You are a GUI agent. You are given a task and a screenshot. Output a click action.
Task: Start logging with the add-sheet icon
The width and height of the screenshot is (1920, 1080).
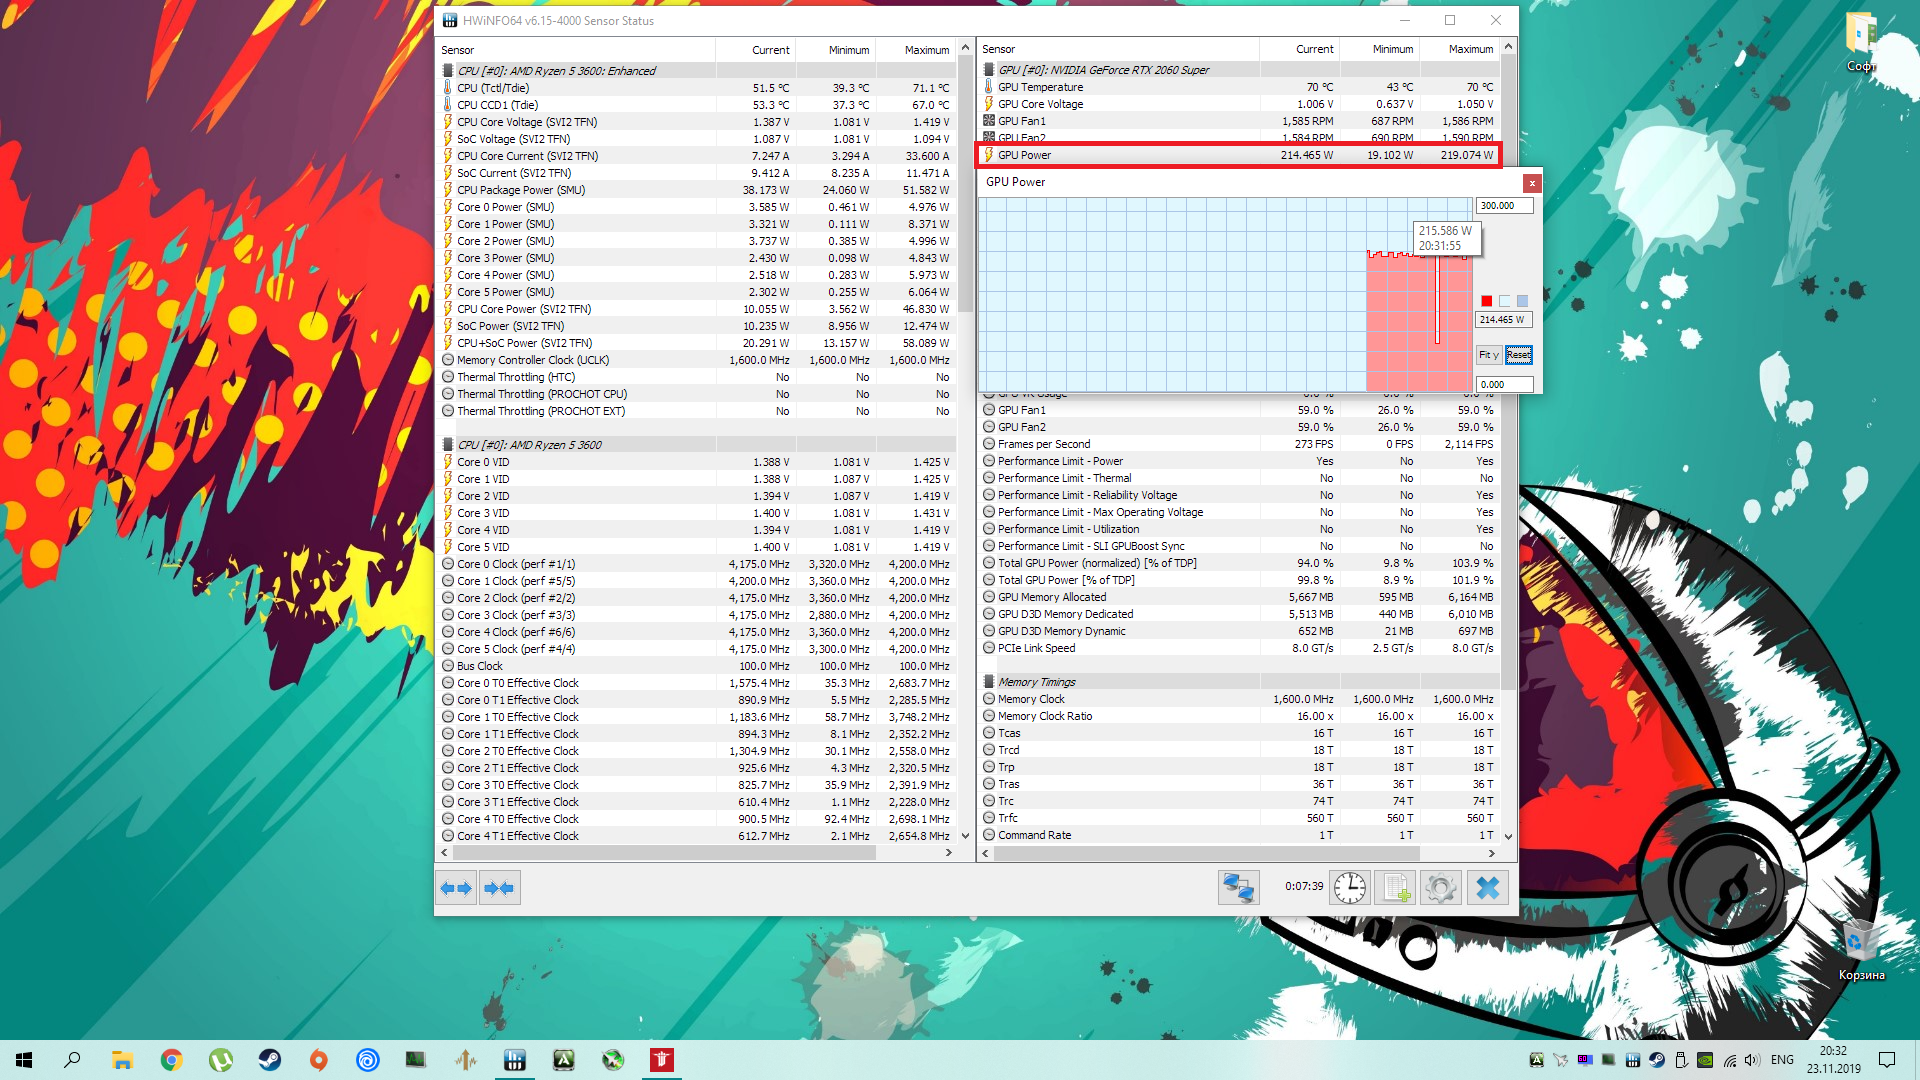1396,887
